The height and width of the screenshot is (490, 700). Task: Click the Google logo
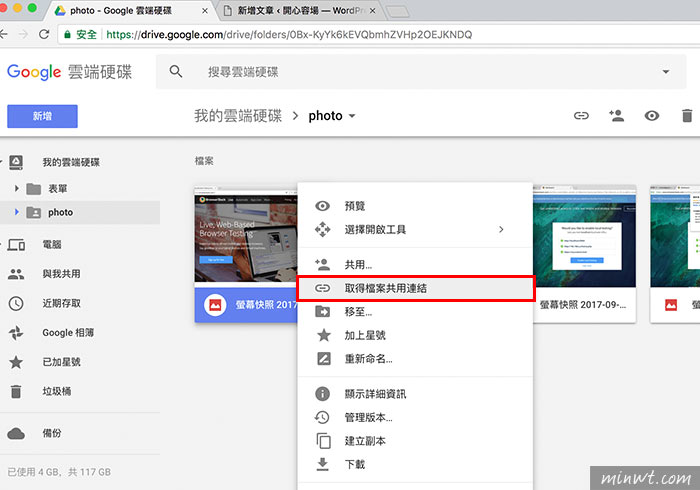coord(34,72)
